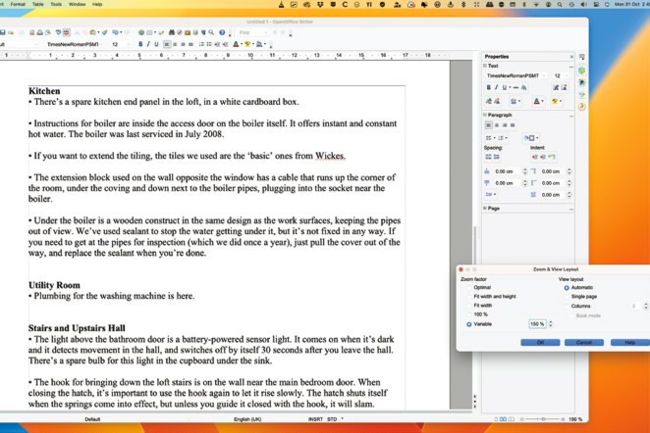Expand the Page section in the sidebar
The width and height of the screenshot is (650, 433).
tap(486, 208)
